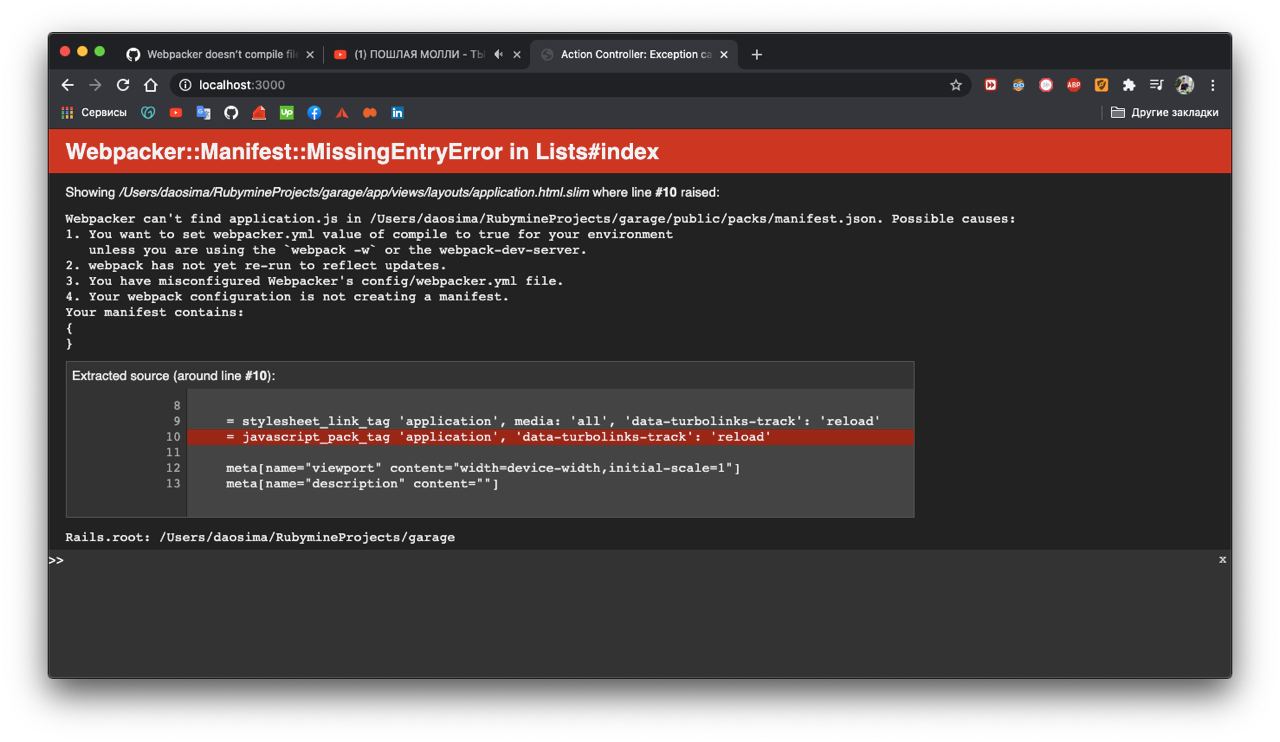Open the Extensions puzzle menu
Viewport: 1280px width, 742px height.
point(1129,85)
